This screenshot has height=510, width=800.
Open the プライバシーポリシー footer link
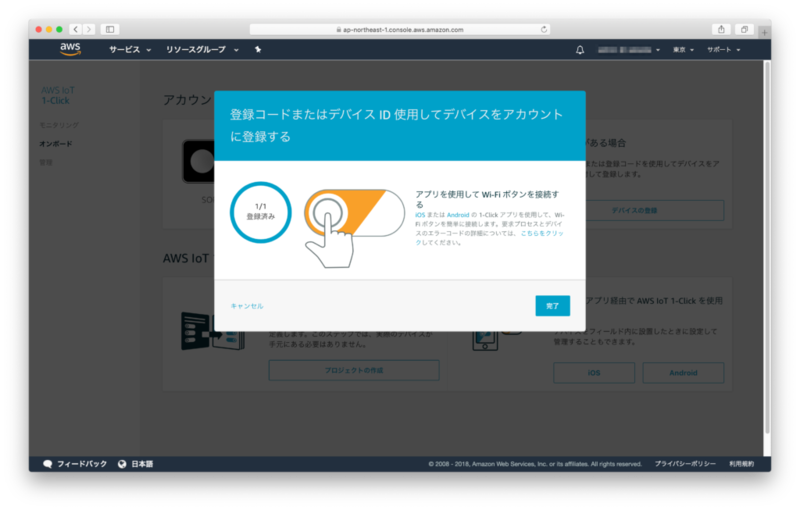pyautogui.click(x=685, y=464)
